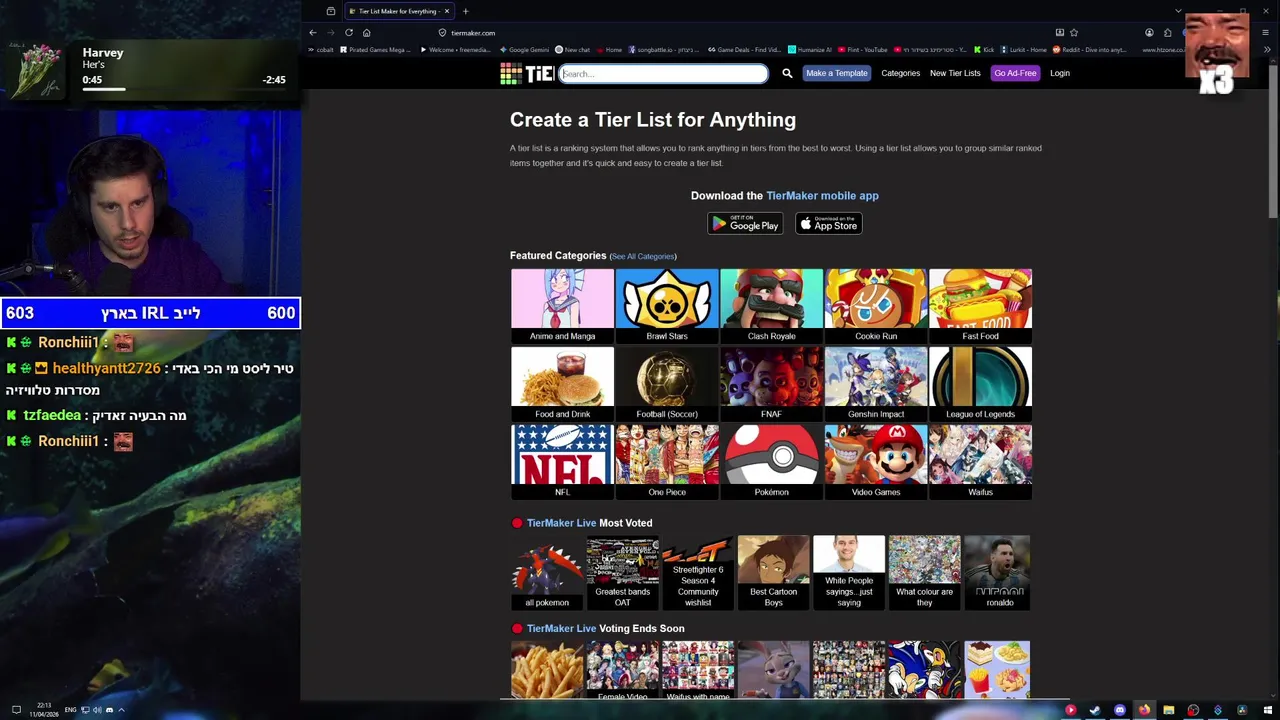Open the Brawl Stars category
This screenshot has width=1280, height=720.
(667, 306)
